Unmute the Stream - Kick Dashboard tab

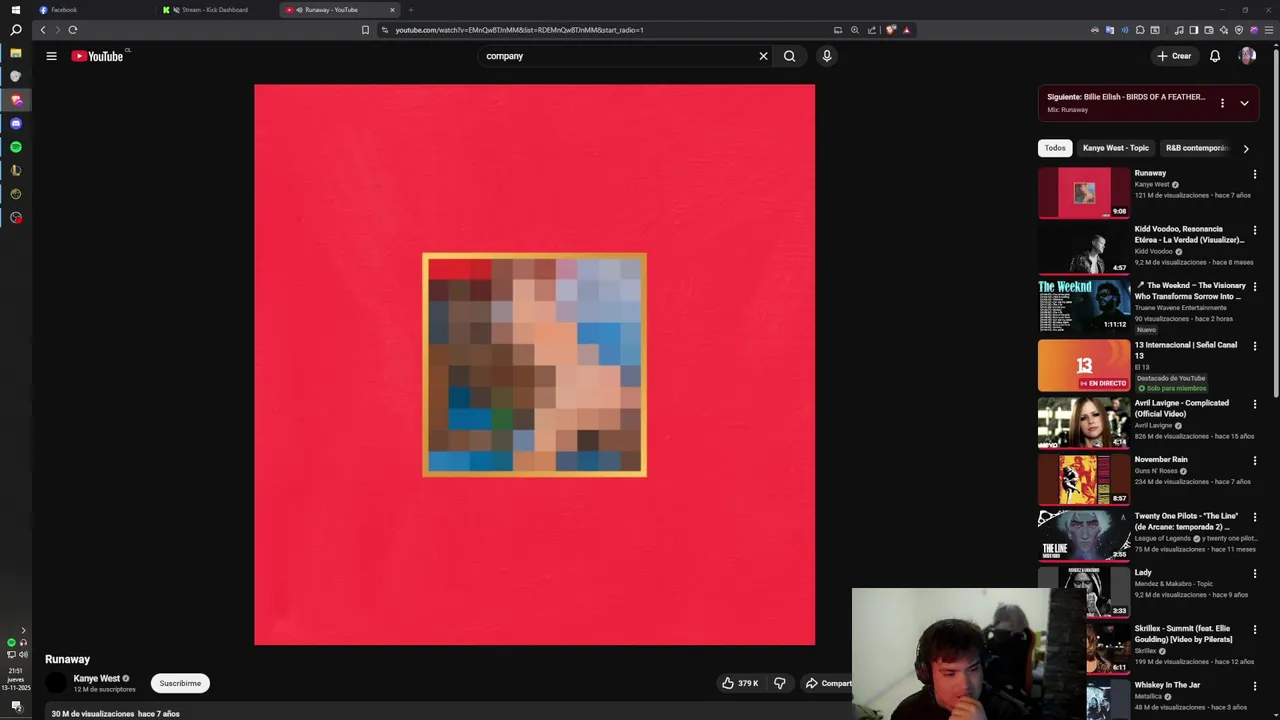pyautogui.click(x=176, y=10)
